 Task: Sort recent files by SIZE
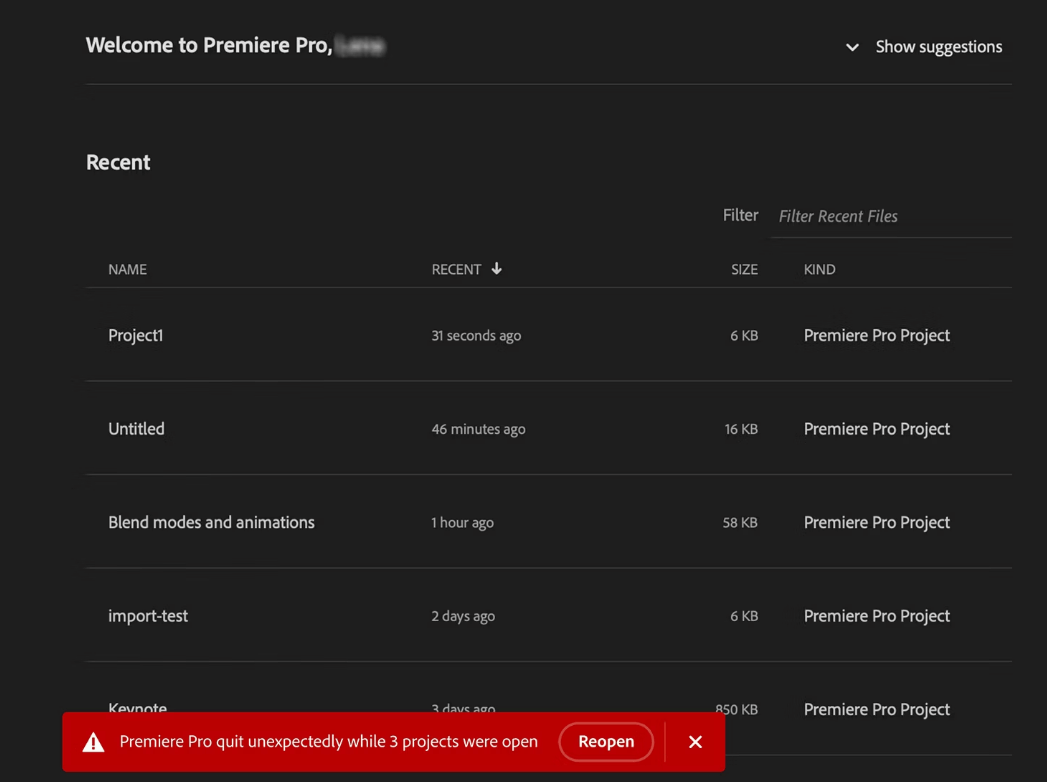(x=744, y=269)
